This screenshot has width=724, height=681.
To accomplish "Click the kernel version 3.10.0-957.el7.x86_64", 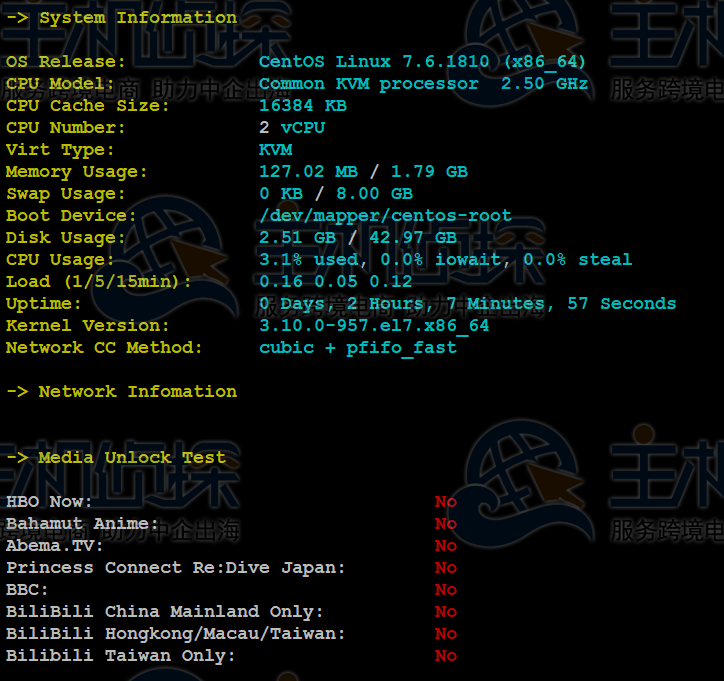I will [374, 325].
